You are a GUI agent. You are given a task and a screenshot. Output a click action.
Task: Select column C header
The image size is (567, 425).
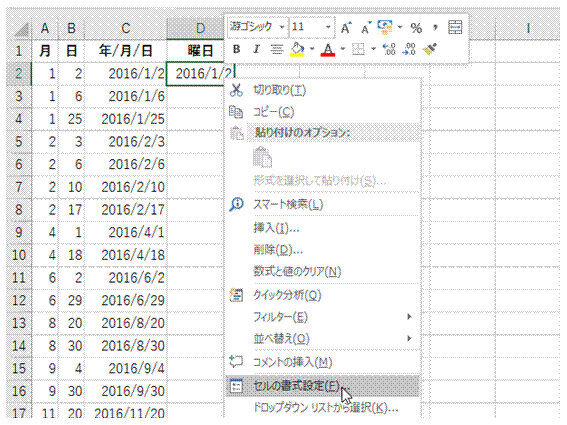coord(125,28)
